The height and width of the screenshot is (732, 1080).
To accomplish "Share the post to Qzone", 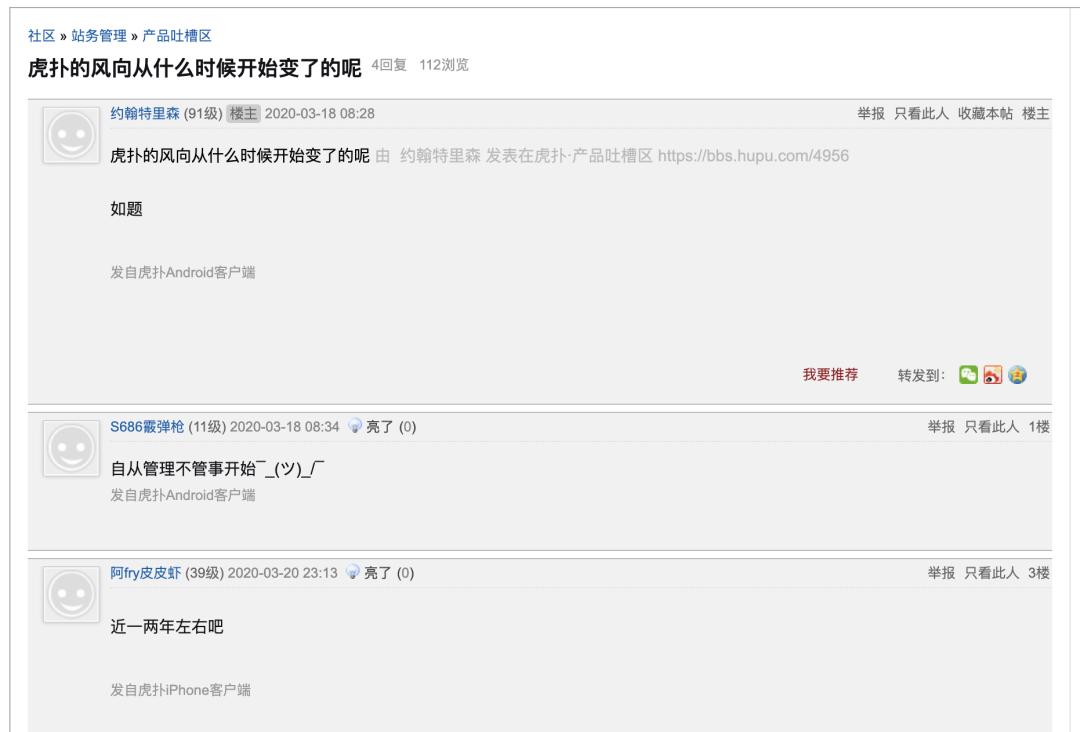I will (x=1017, y=374).
